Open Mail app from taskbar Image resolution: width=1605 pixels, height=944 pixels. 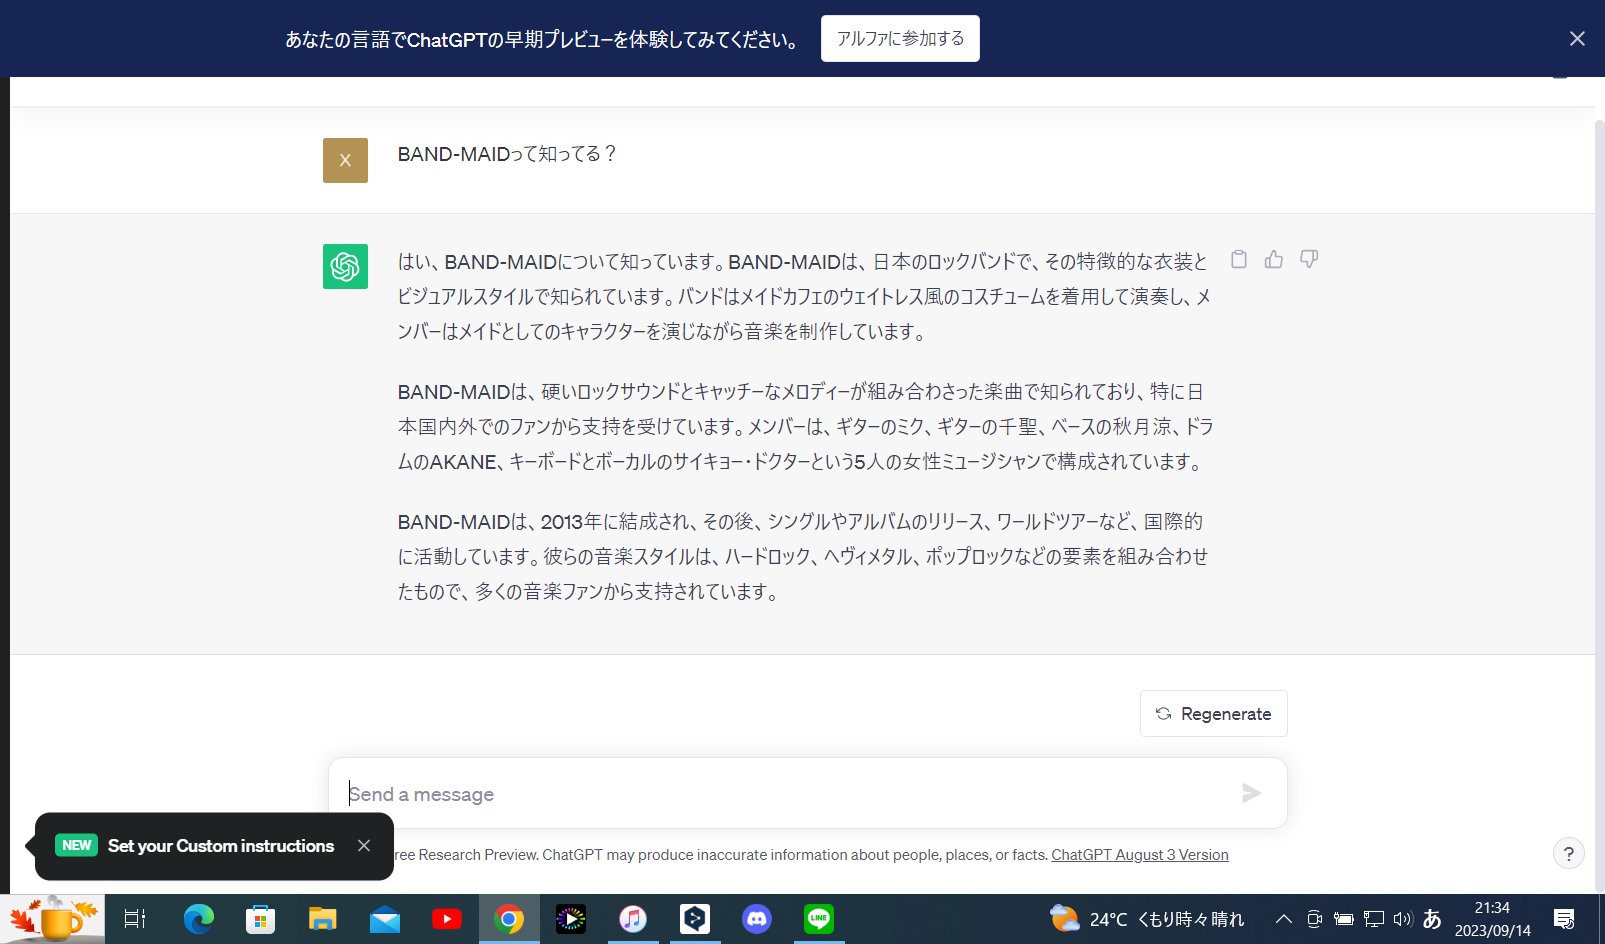click(x=384, y=919)
